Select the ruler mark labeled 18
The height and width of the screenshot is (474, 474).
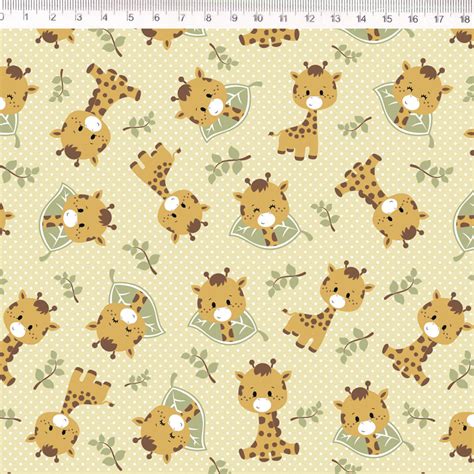(x=465, y=19)
